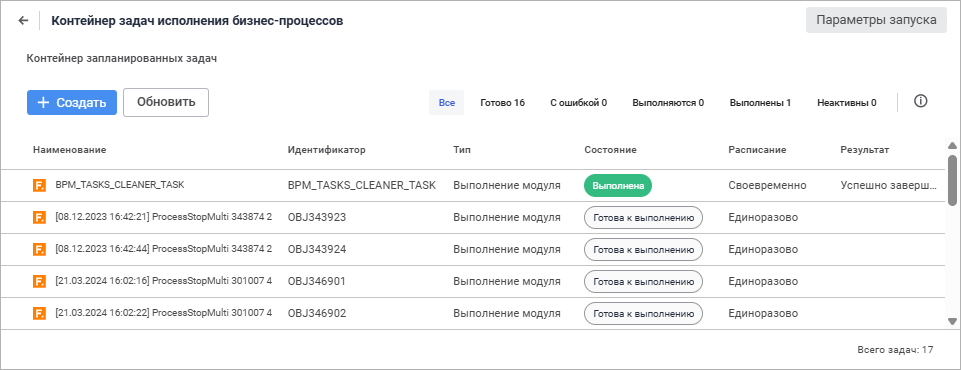Click Единоразово in the OBJ343923 row
961x370 pixels.
(763, 217)
